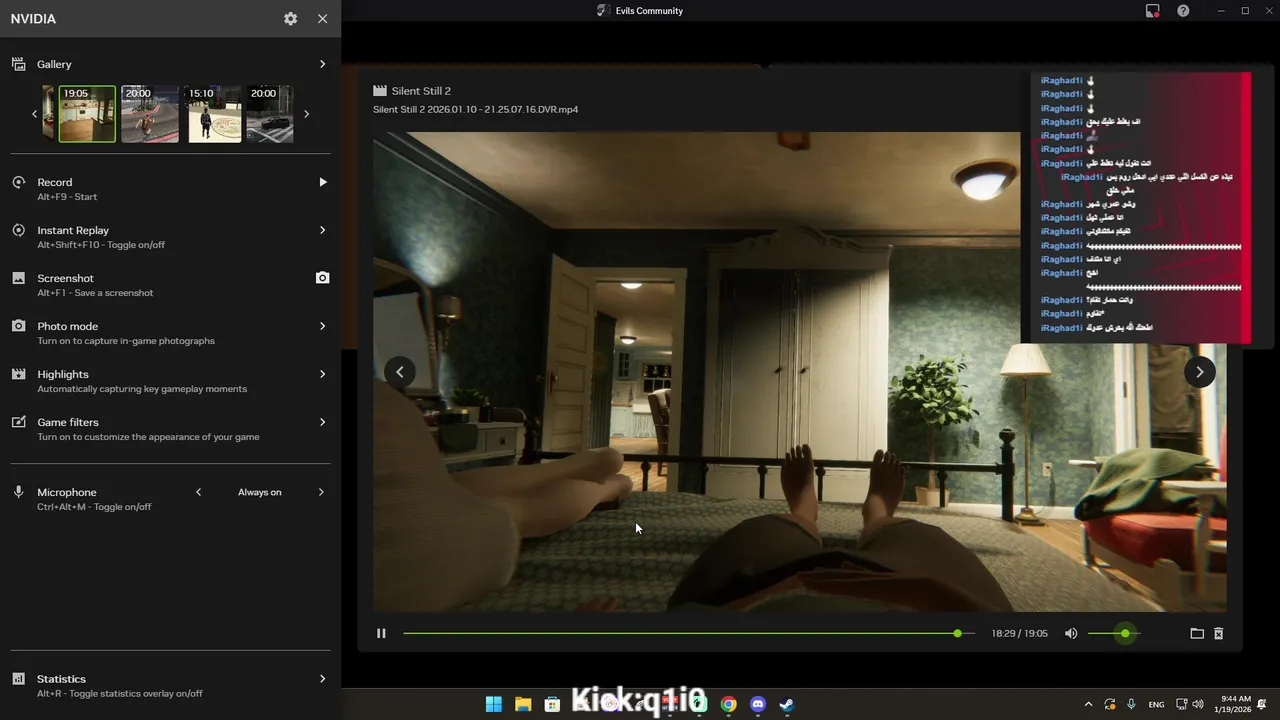Pause the video playback
This screenshot has width=1280, height=720.
pos(381,633)
